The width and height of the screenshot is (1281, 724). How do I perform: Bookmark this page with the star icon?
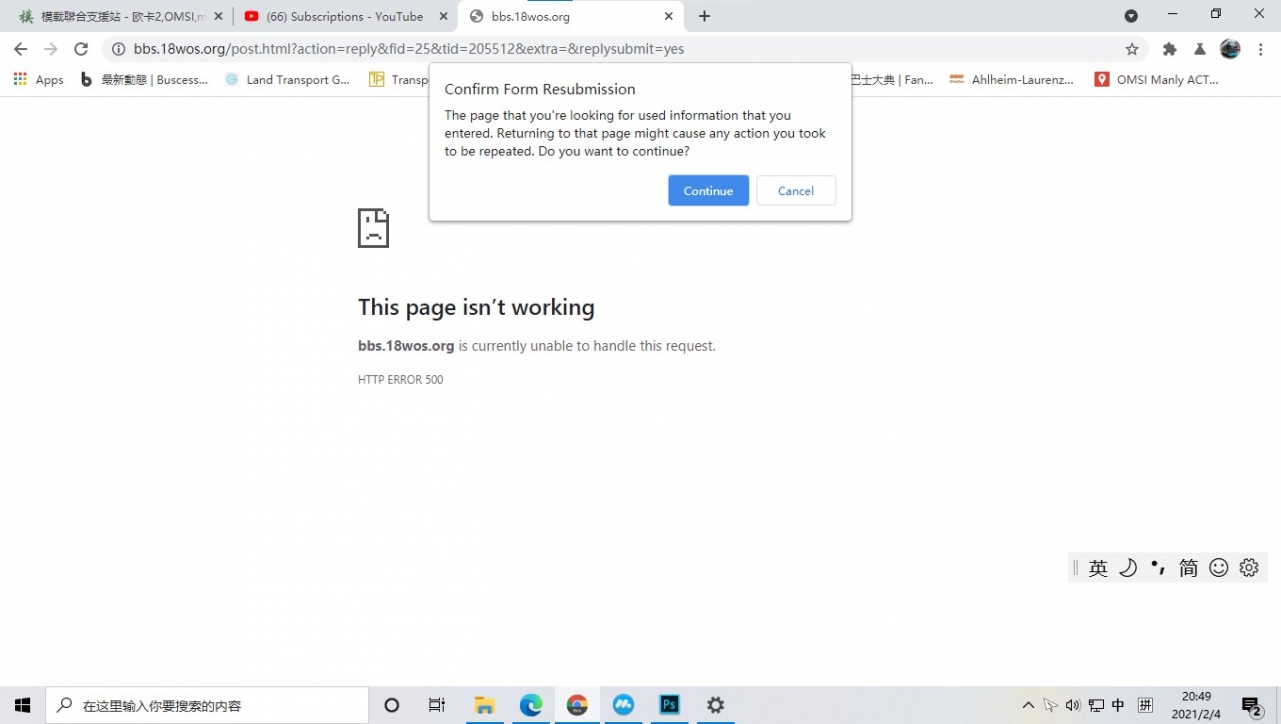tap(1132, 49)
